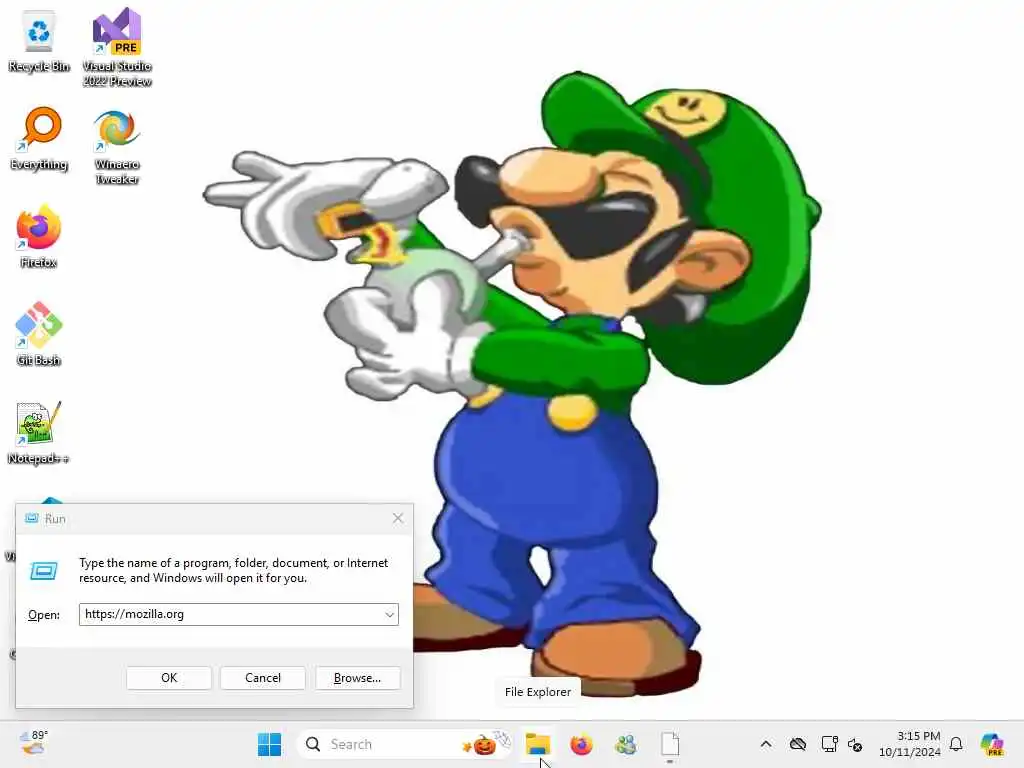The image size is (1024, 768).
Task: Open the Recycle Bin desktop icon
Action: pyautogui.click(x=39, y=42)
